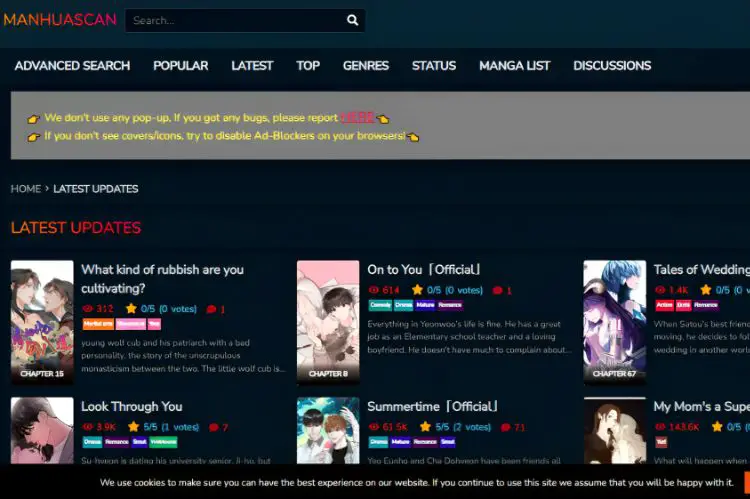Click the Comedy tag on On to You
This screenshot has height=499, width=750.
[380, 305]
